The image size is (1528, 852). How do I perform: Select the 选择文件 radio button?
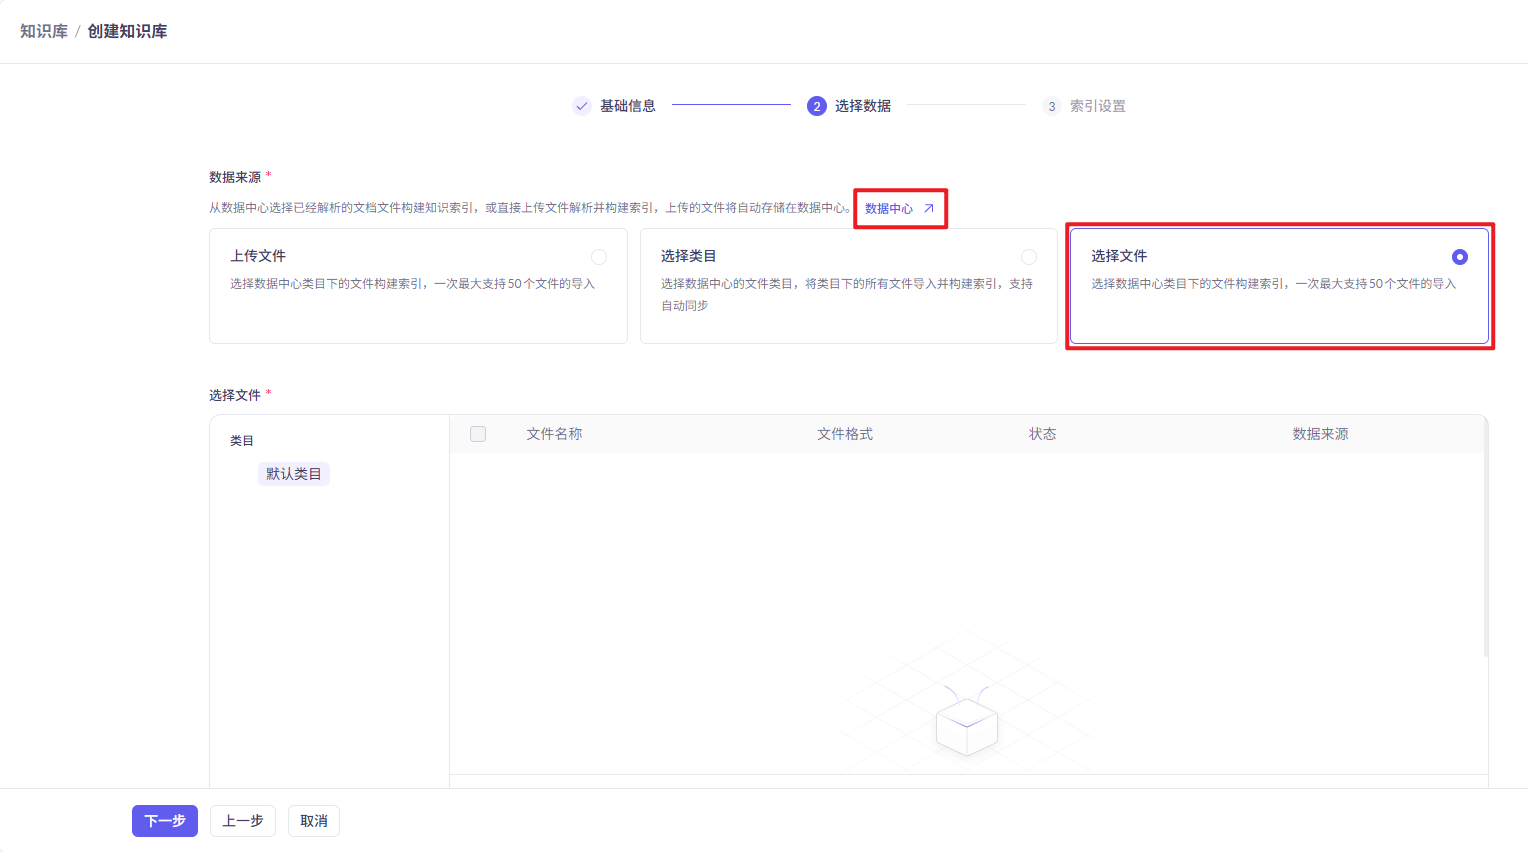(1459, 257)
